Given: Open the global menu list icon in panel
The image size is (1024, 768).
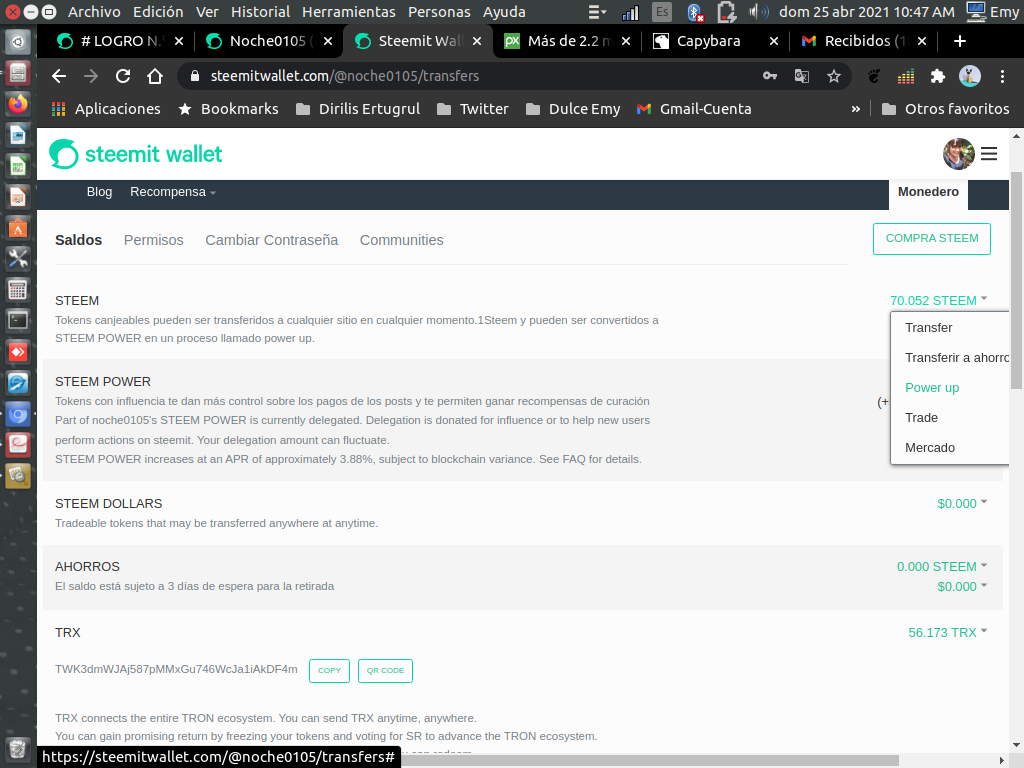Looking at the screenshot, I should (597, 12).
